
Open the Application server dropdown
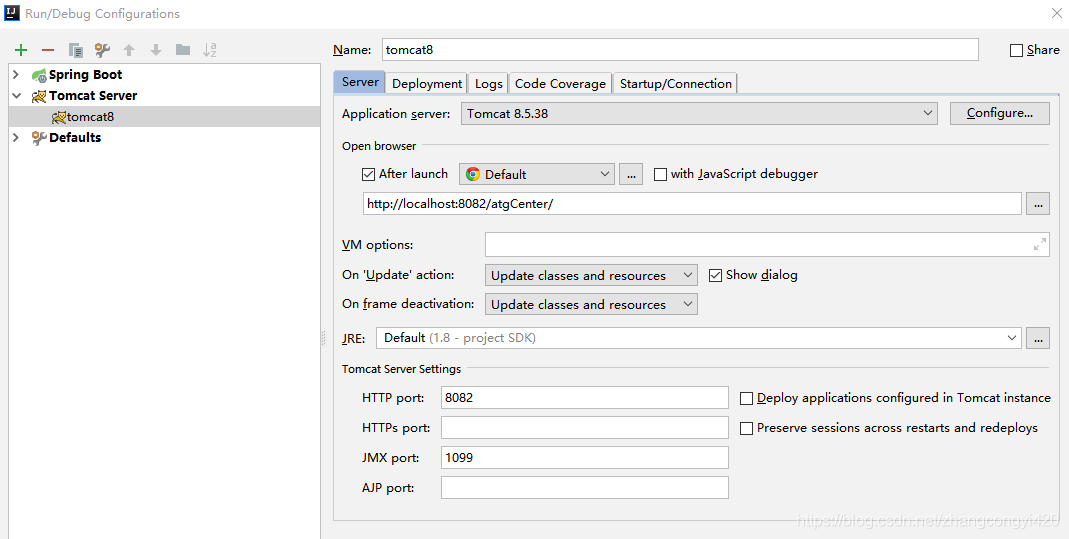coord(699,114)
